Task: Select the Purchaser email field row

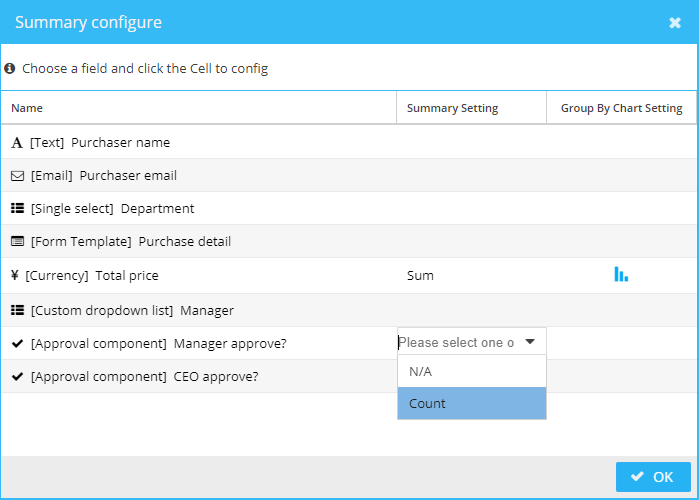Action: coord(349,176)
